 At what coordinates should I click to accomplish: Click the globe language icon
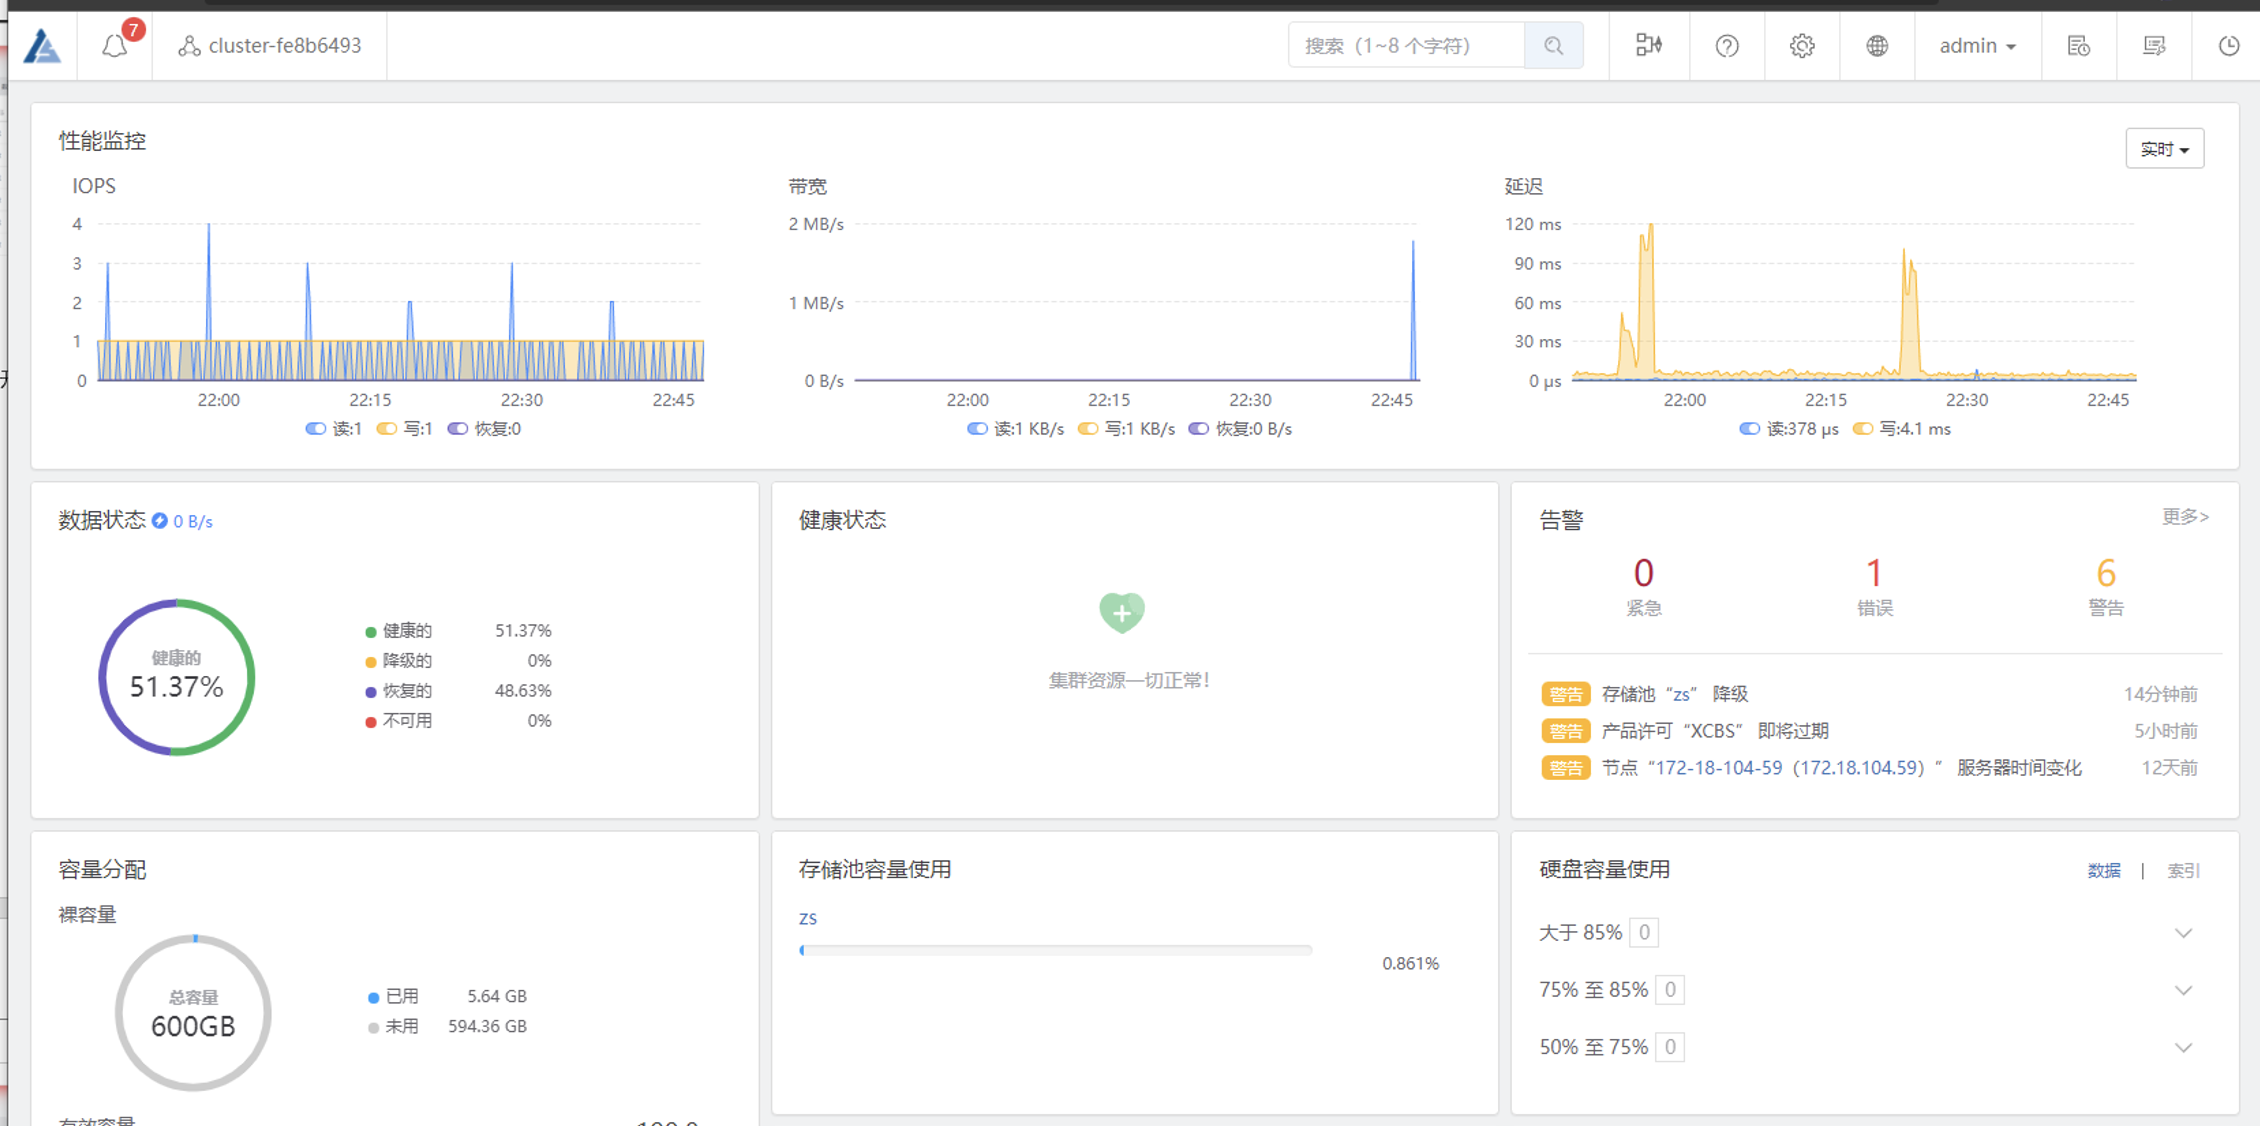coord(1877,45)
